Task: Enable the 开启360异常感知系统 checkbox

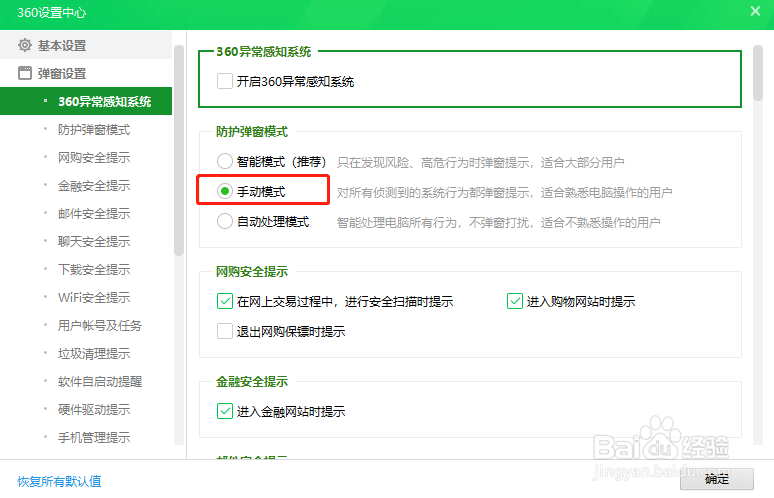Action: tap(225, 81)
